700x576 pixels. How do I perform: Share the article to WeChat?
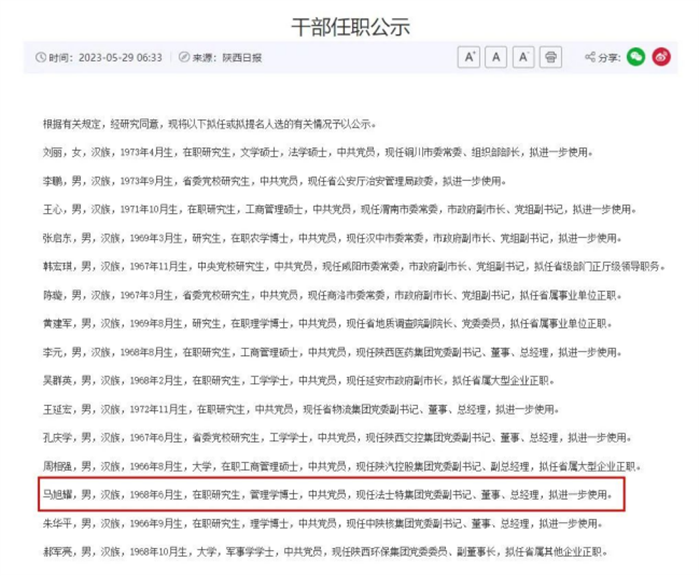tap(636, 57)
